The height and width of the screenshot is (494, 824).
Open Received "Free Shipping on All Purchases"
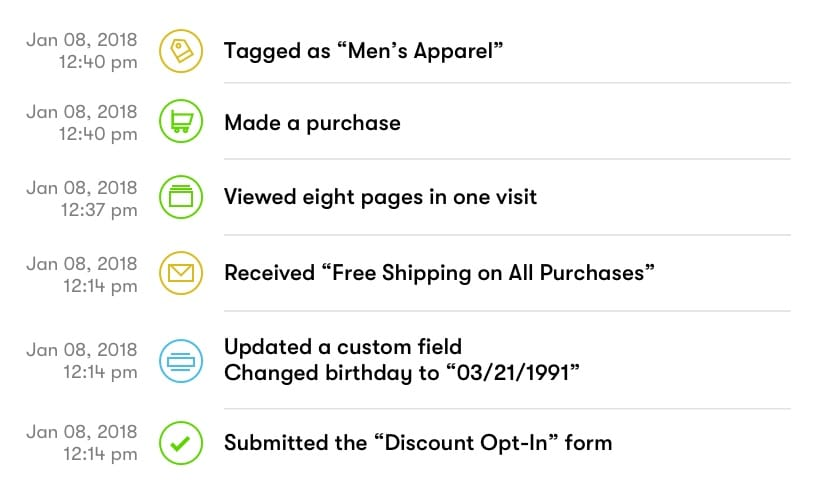[439, 273]
